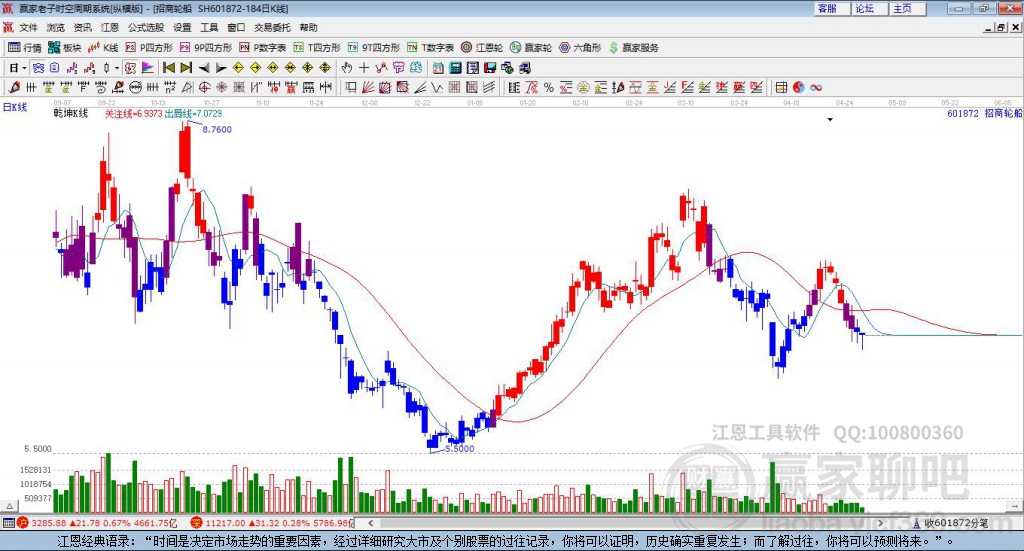
Task: Open the P数字表 tool
Action: (263, 48)
